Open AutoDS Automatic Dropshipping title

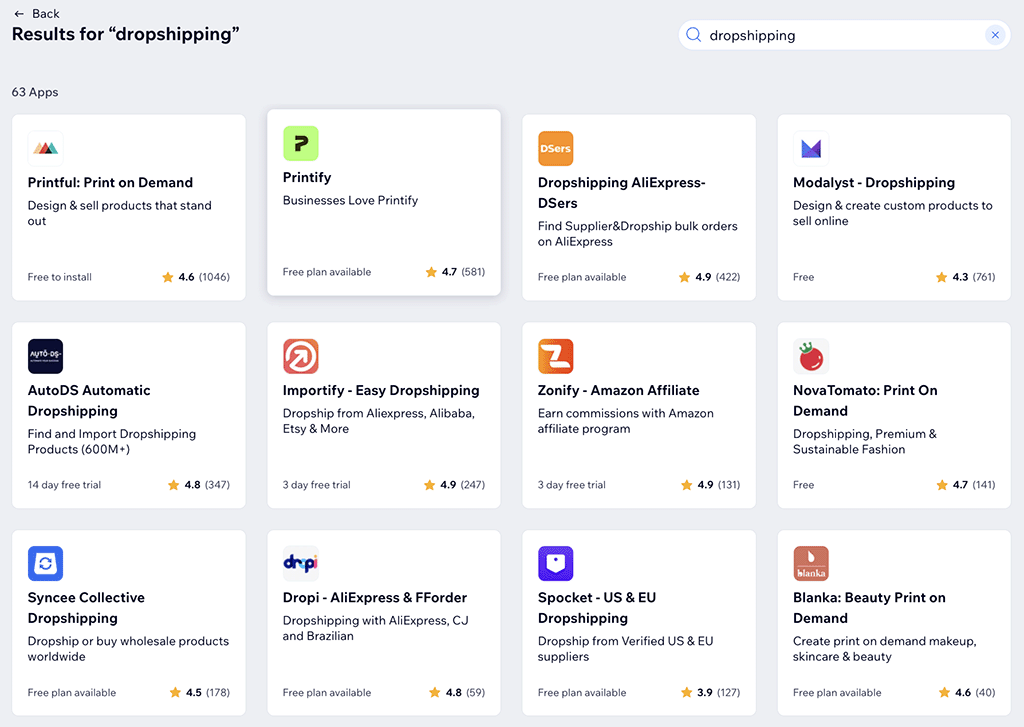pyautogui.click(x=89, y=400)
